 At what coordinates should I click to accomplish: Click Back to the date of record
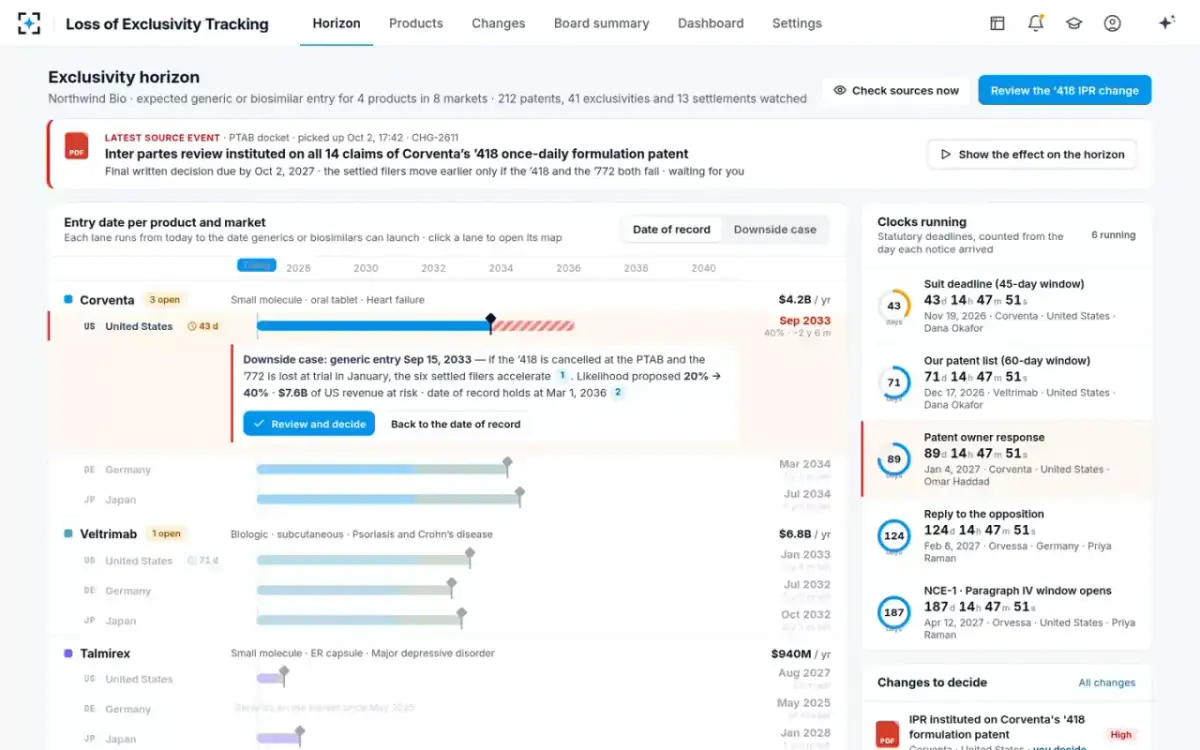455,424
